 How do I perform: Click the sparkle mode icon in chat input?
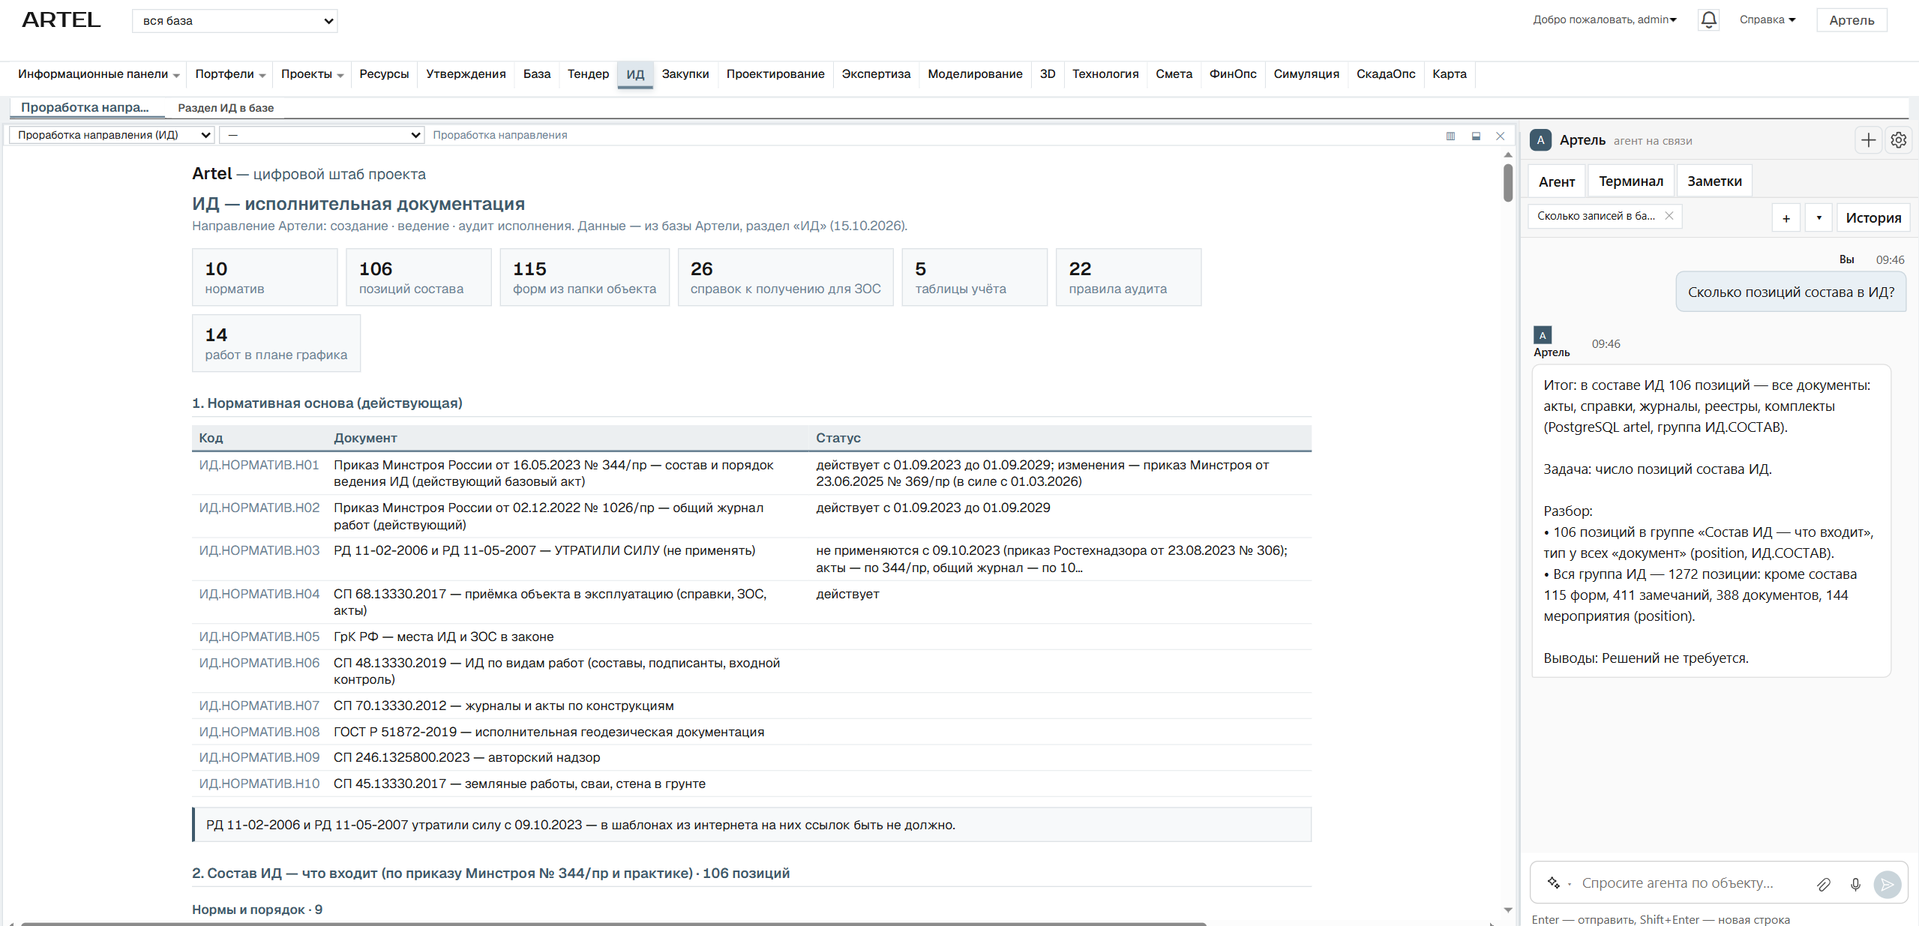(1554, 883)
